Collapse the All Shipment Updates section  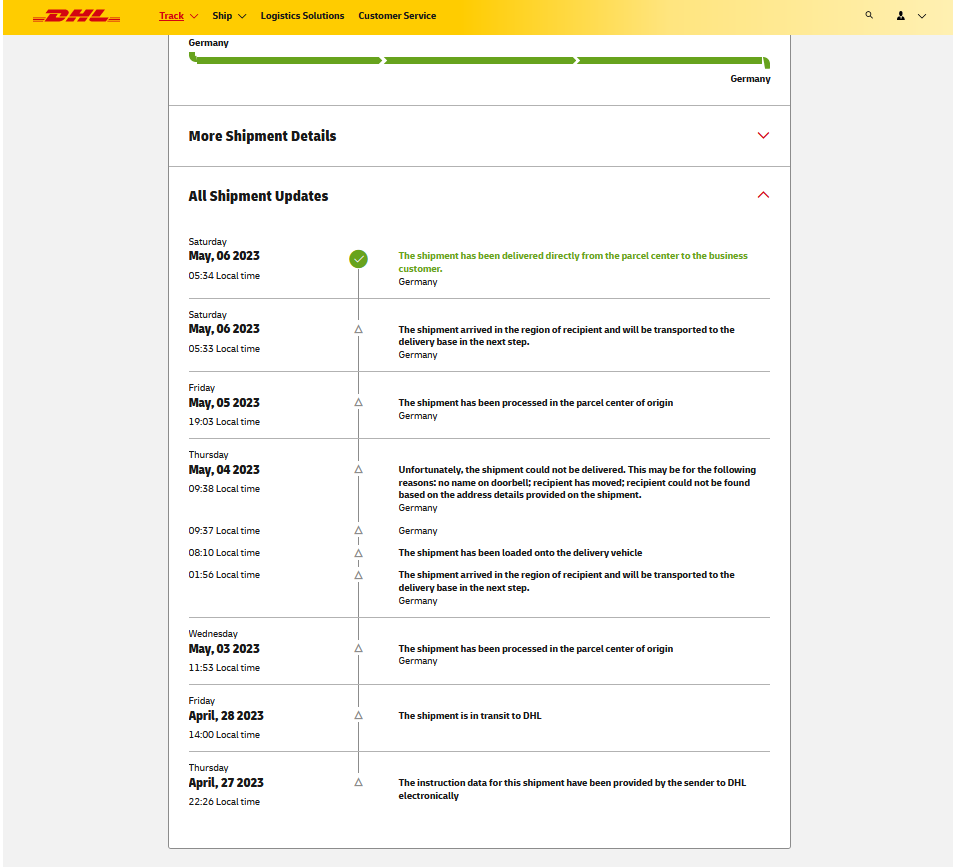[x=763, y=195]
